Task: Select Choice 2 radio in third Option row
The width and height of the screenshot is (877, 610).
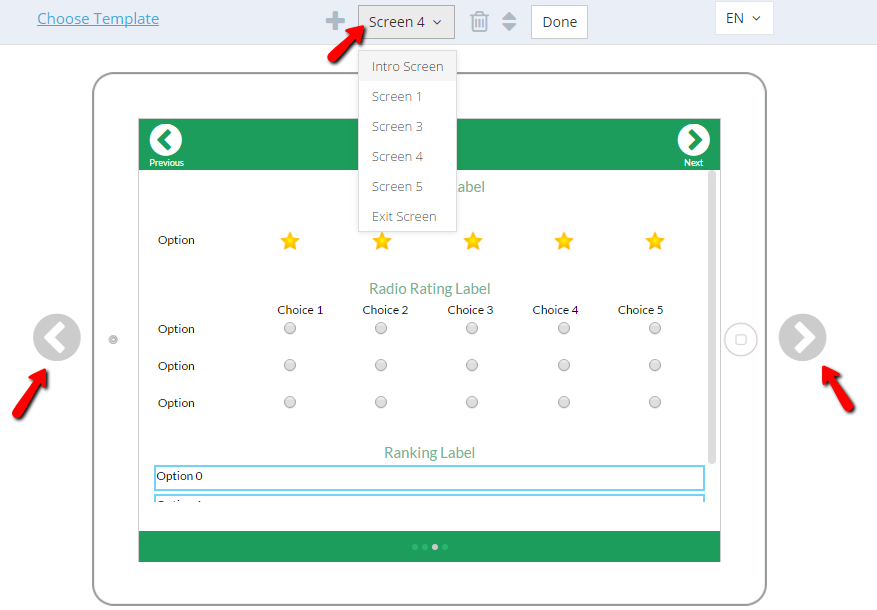Action: click(x=381, y=402)
